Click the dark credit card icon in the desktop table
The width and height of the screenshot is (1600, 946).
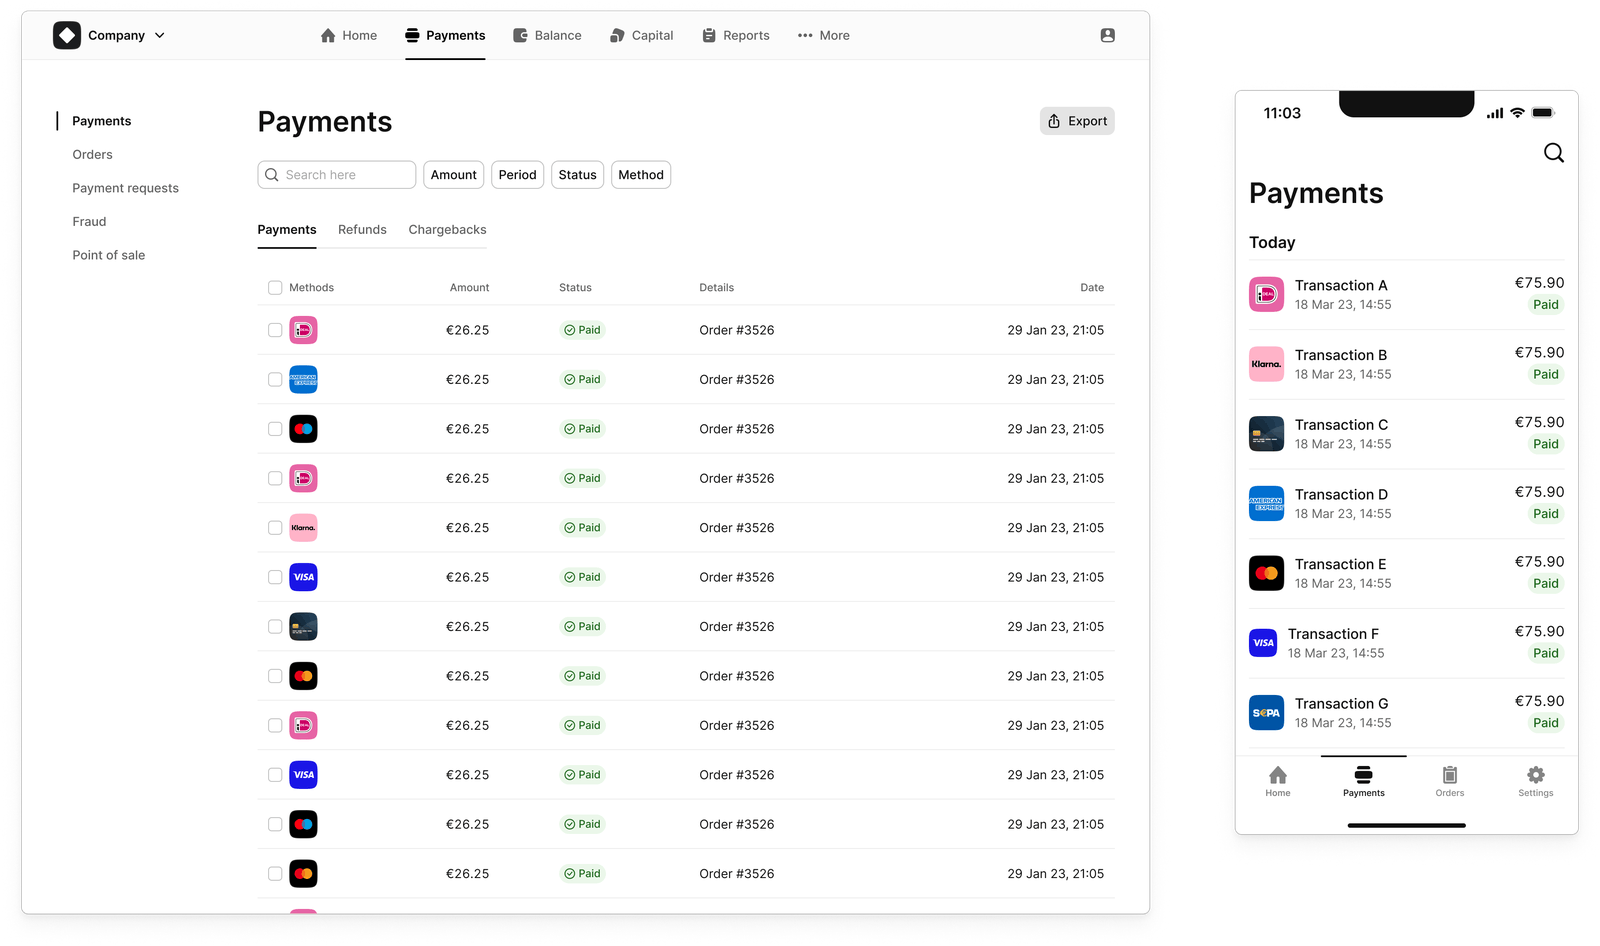pyautogui.click(x=303, y=627)
